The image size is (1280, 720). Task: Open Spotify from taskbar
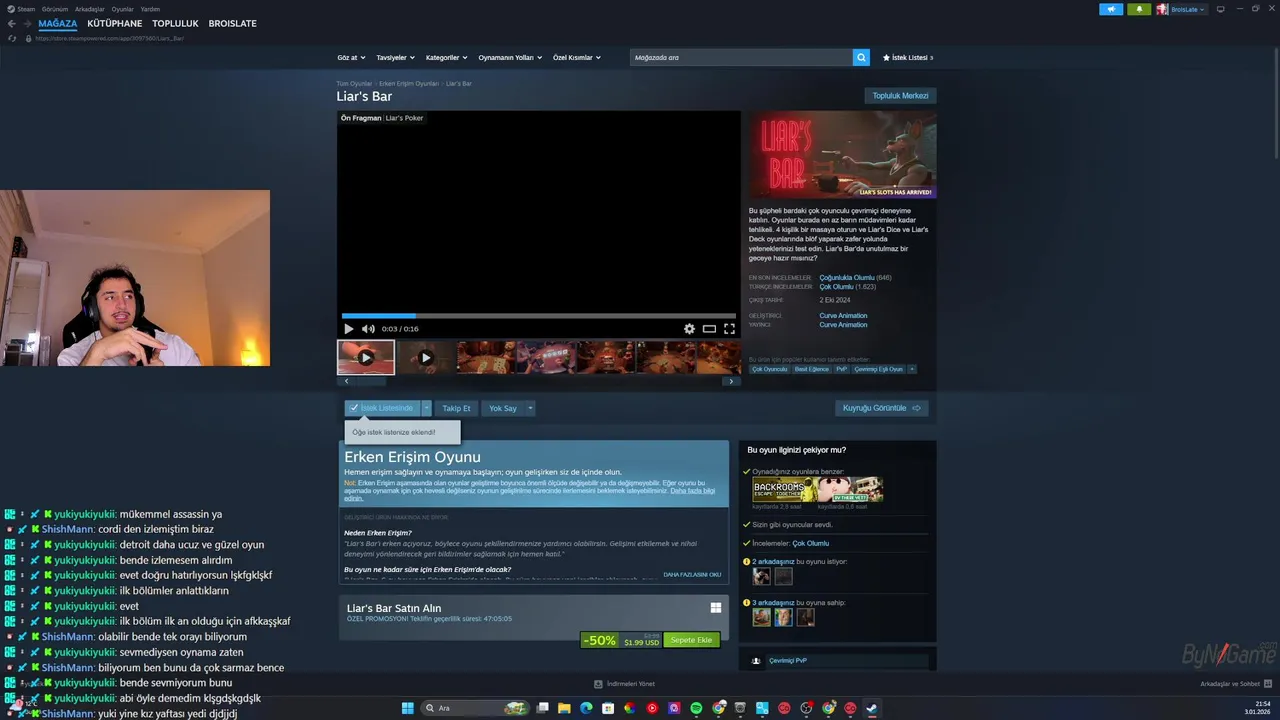click(696, 708)
